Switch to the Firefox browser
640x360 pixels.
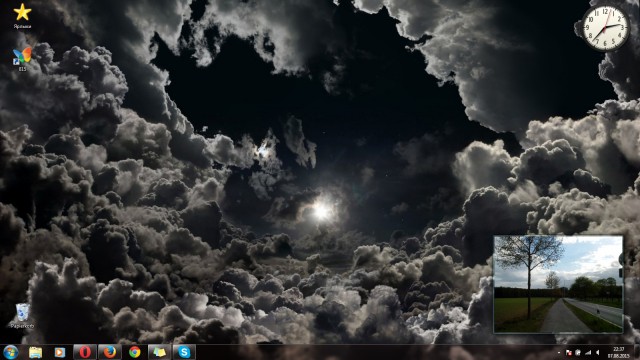coord(109,352)
